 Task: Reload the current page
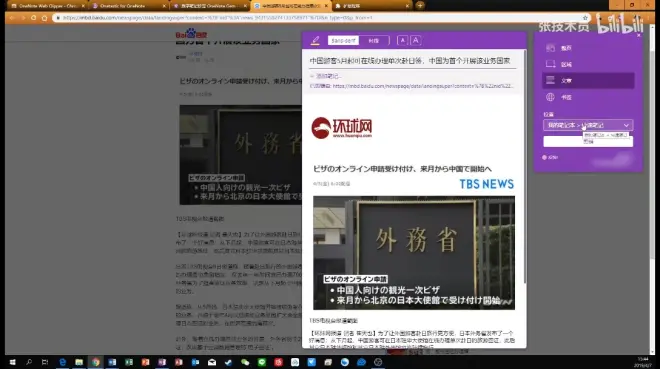[34, 18]
